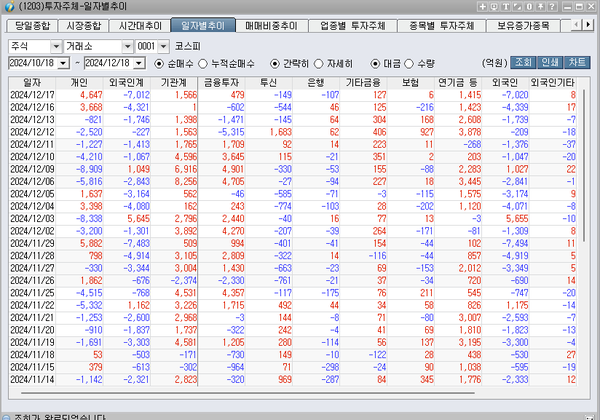Viewport: 600px width, 420px height.
Task: Click the table vertical scrollbar thumb
Action: click(x=584, y=165)
